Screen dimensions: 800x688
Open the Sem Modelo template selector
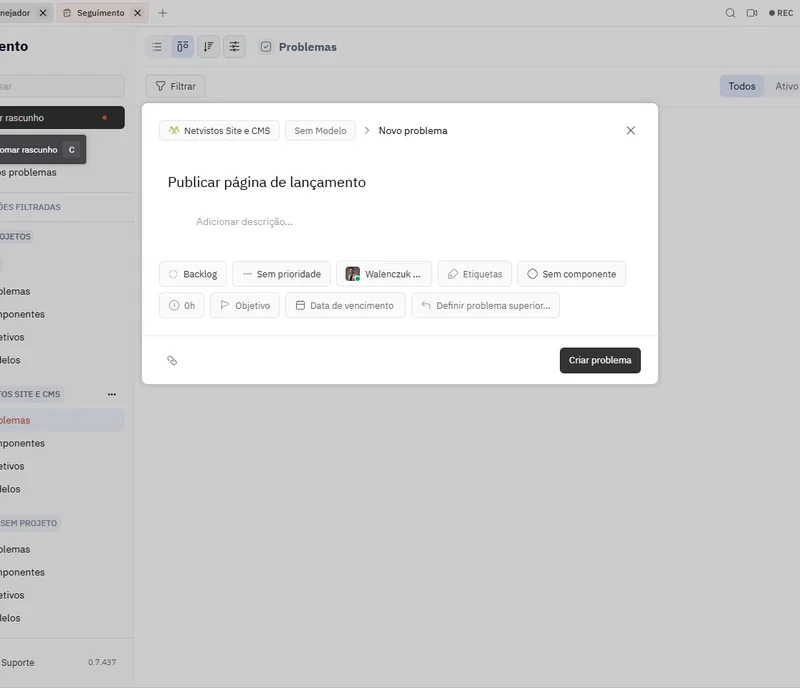(x=320, y=131)
